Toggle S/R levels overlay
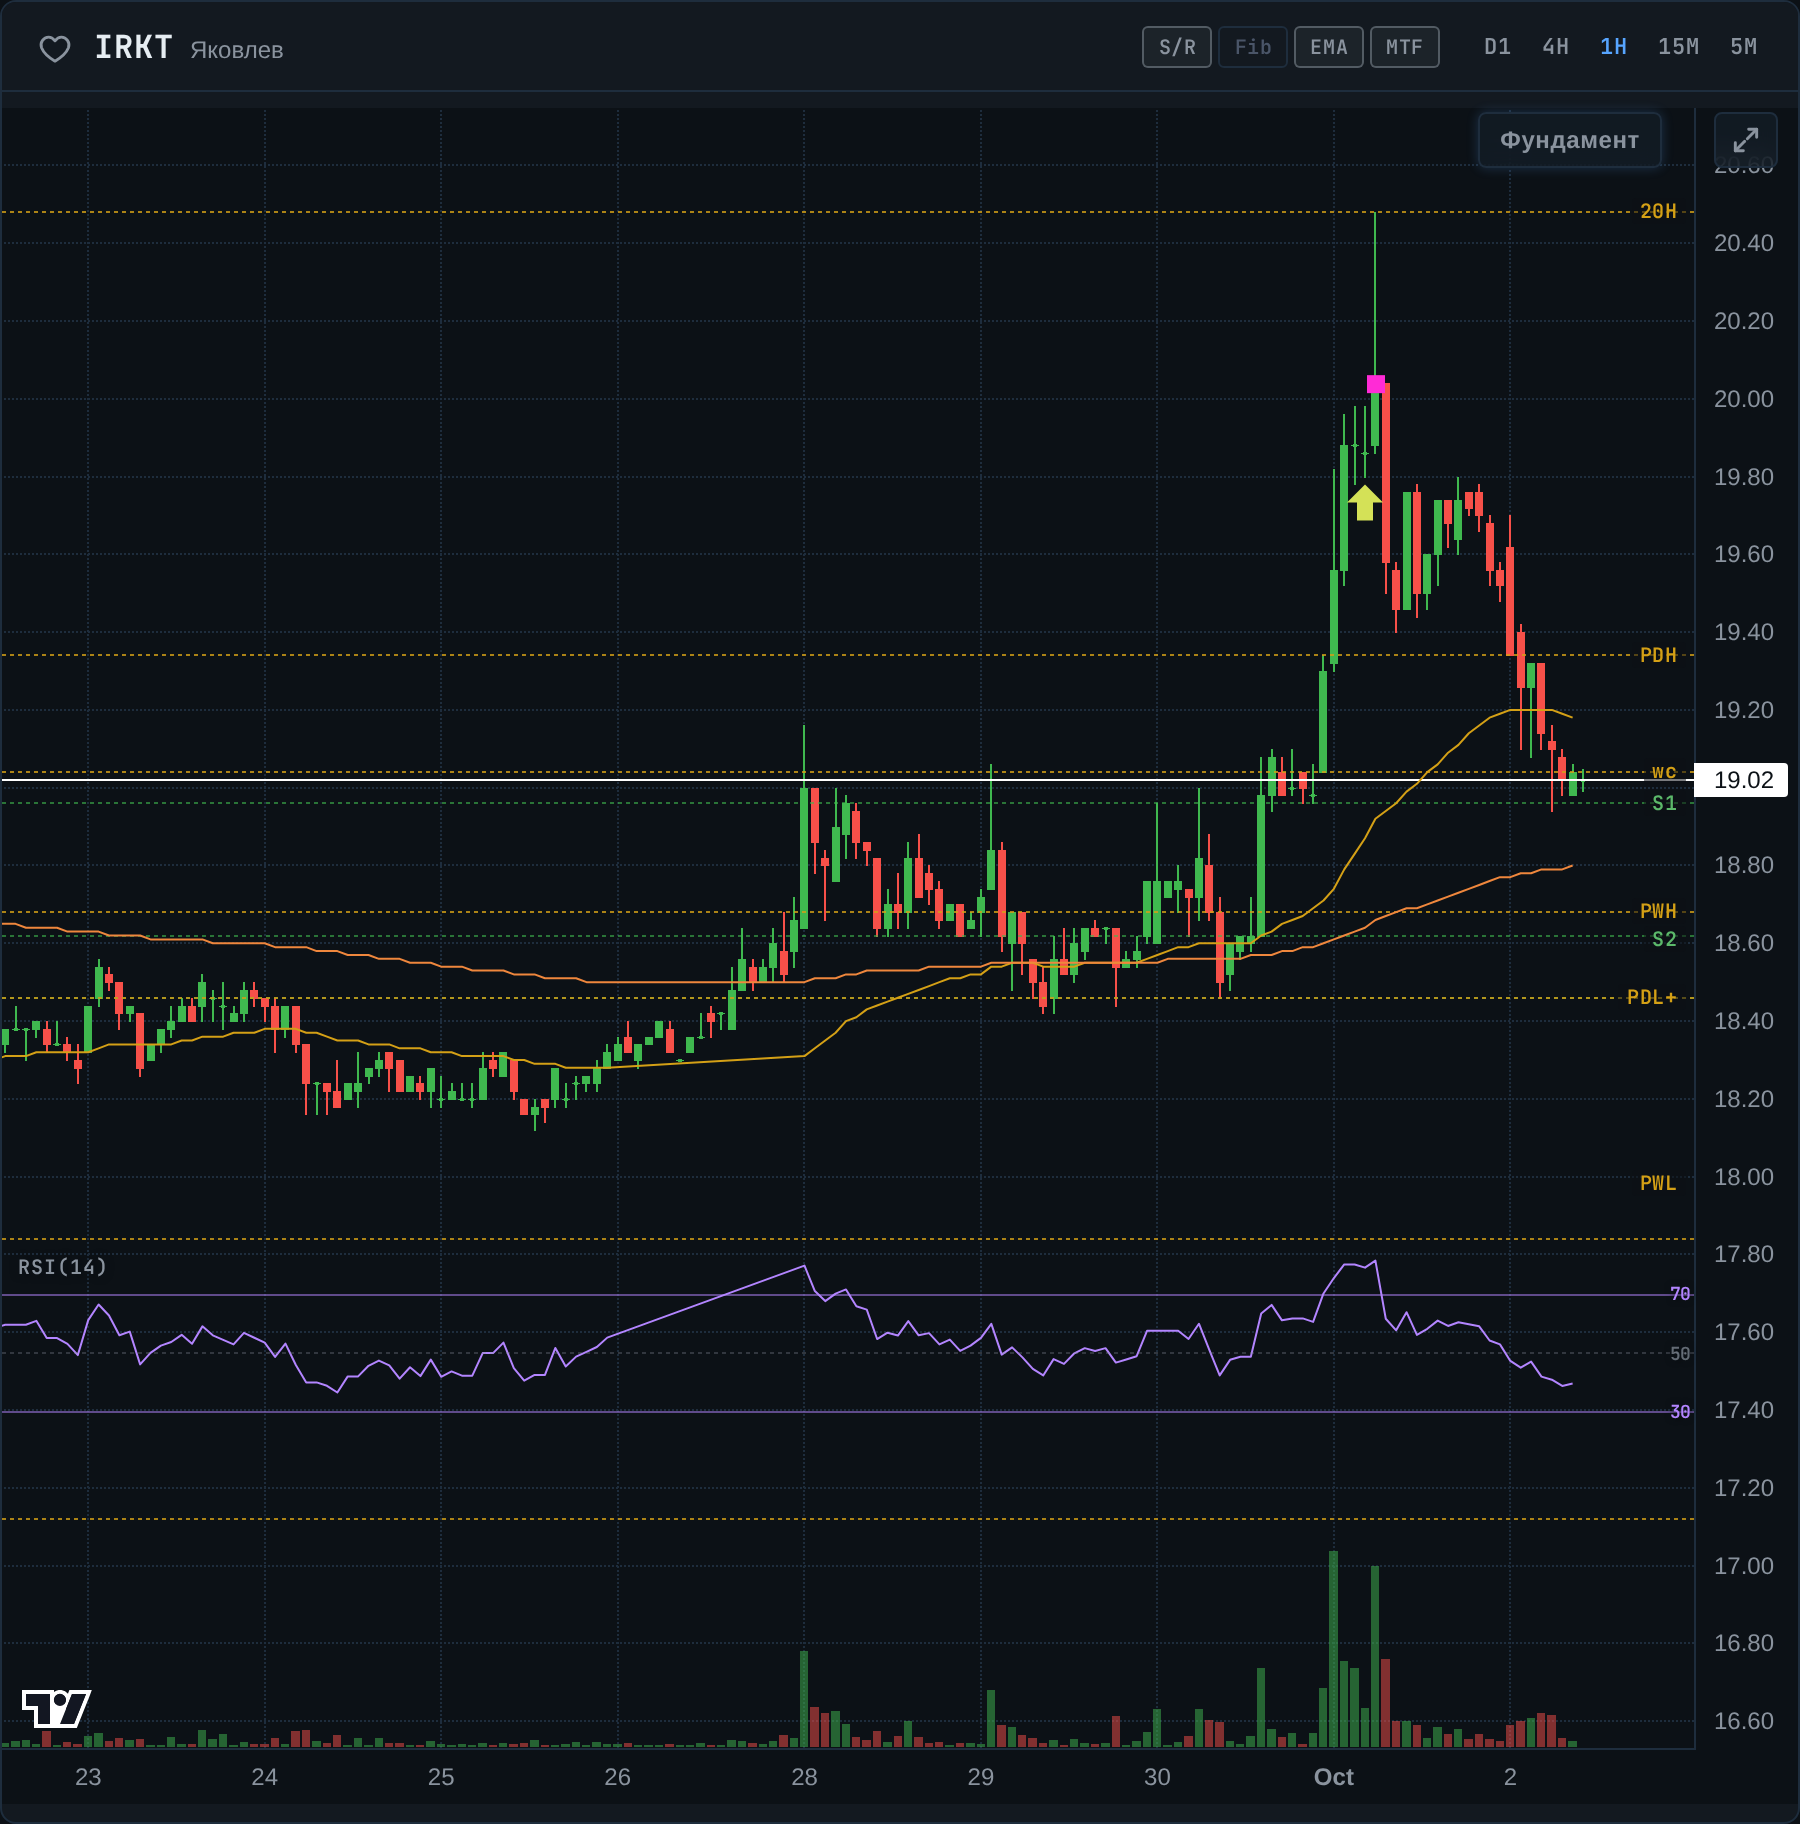 tap(1177, 47)
